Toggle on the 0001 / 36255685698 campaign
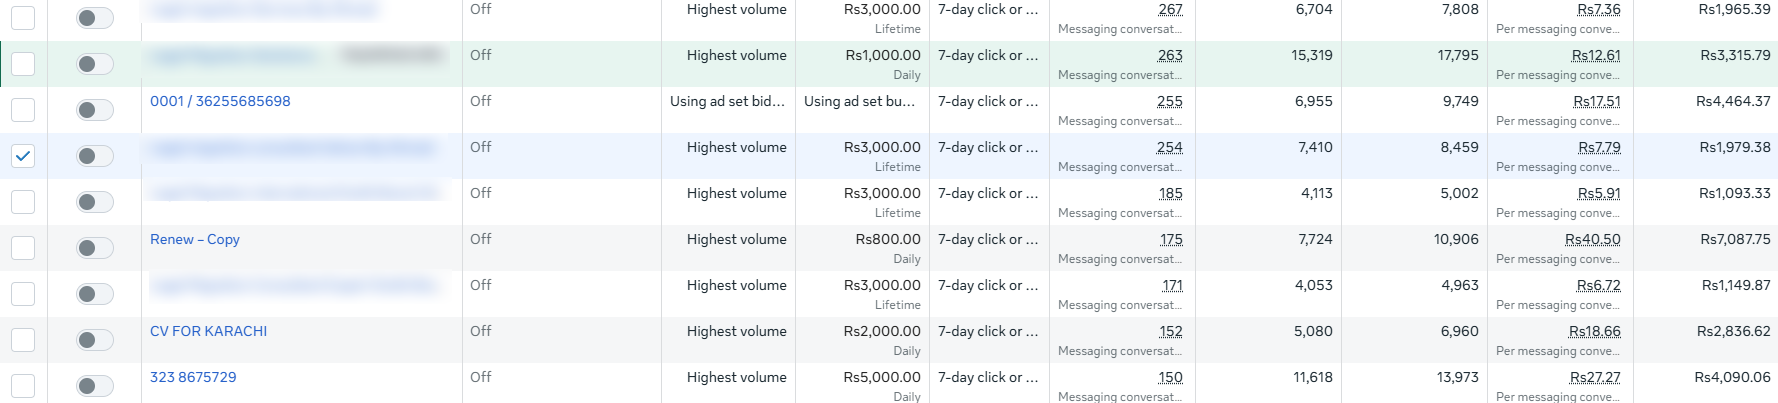The height and width of the screenshot is (403, 1778). coord(95,110)
